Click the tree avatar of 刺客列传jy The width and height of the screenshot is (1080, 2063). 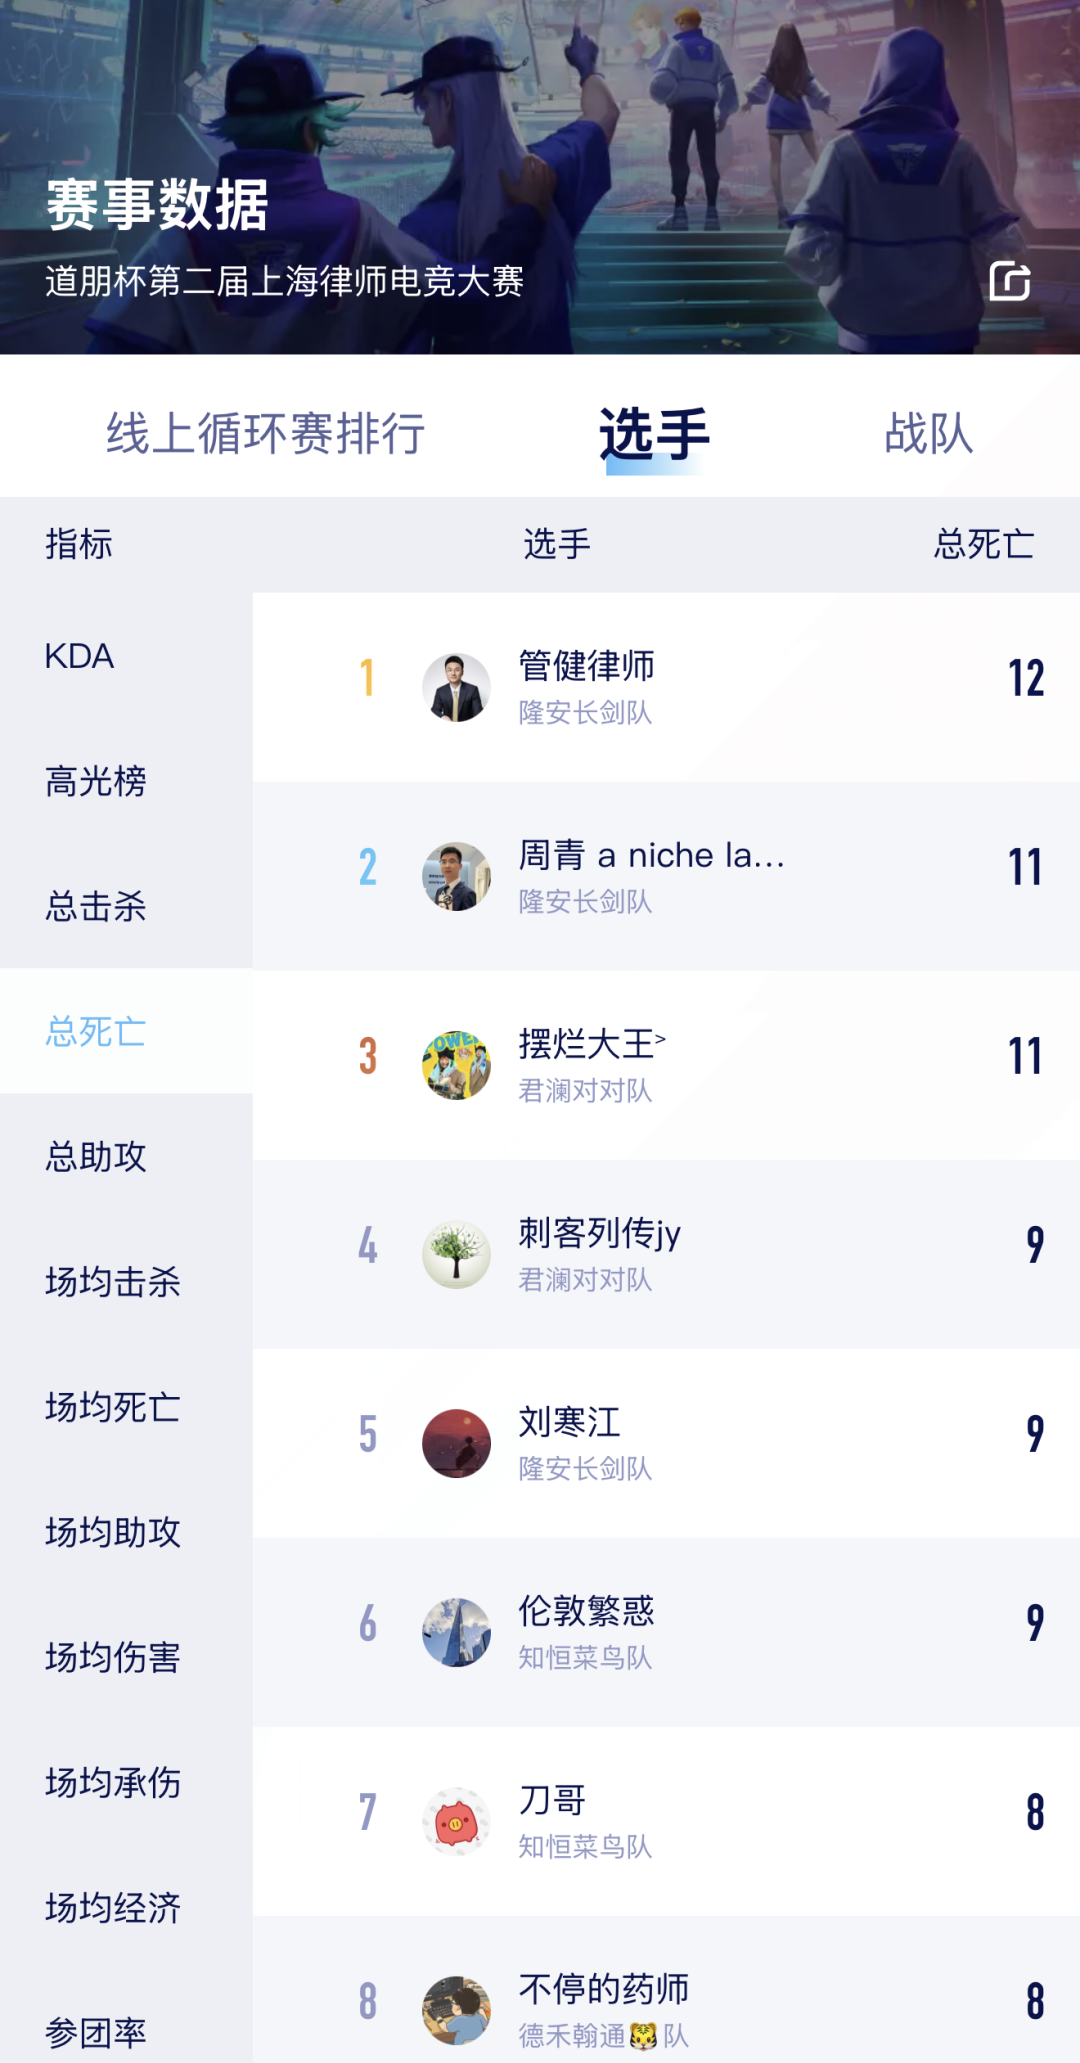tap(457, 1252)
